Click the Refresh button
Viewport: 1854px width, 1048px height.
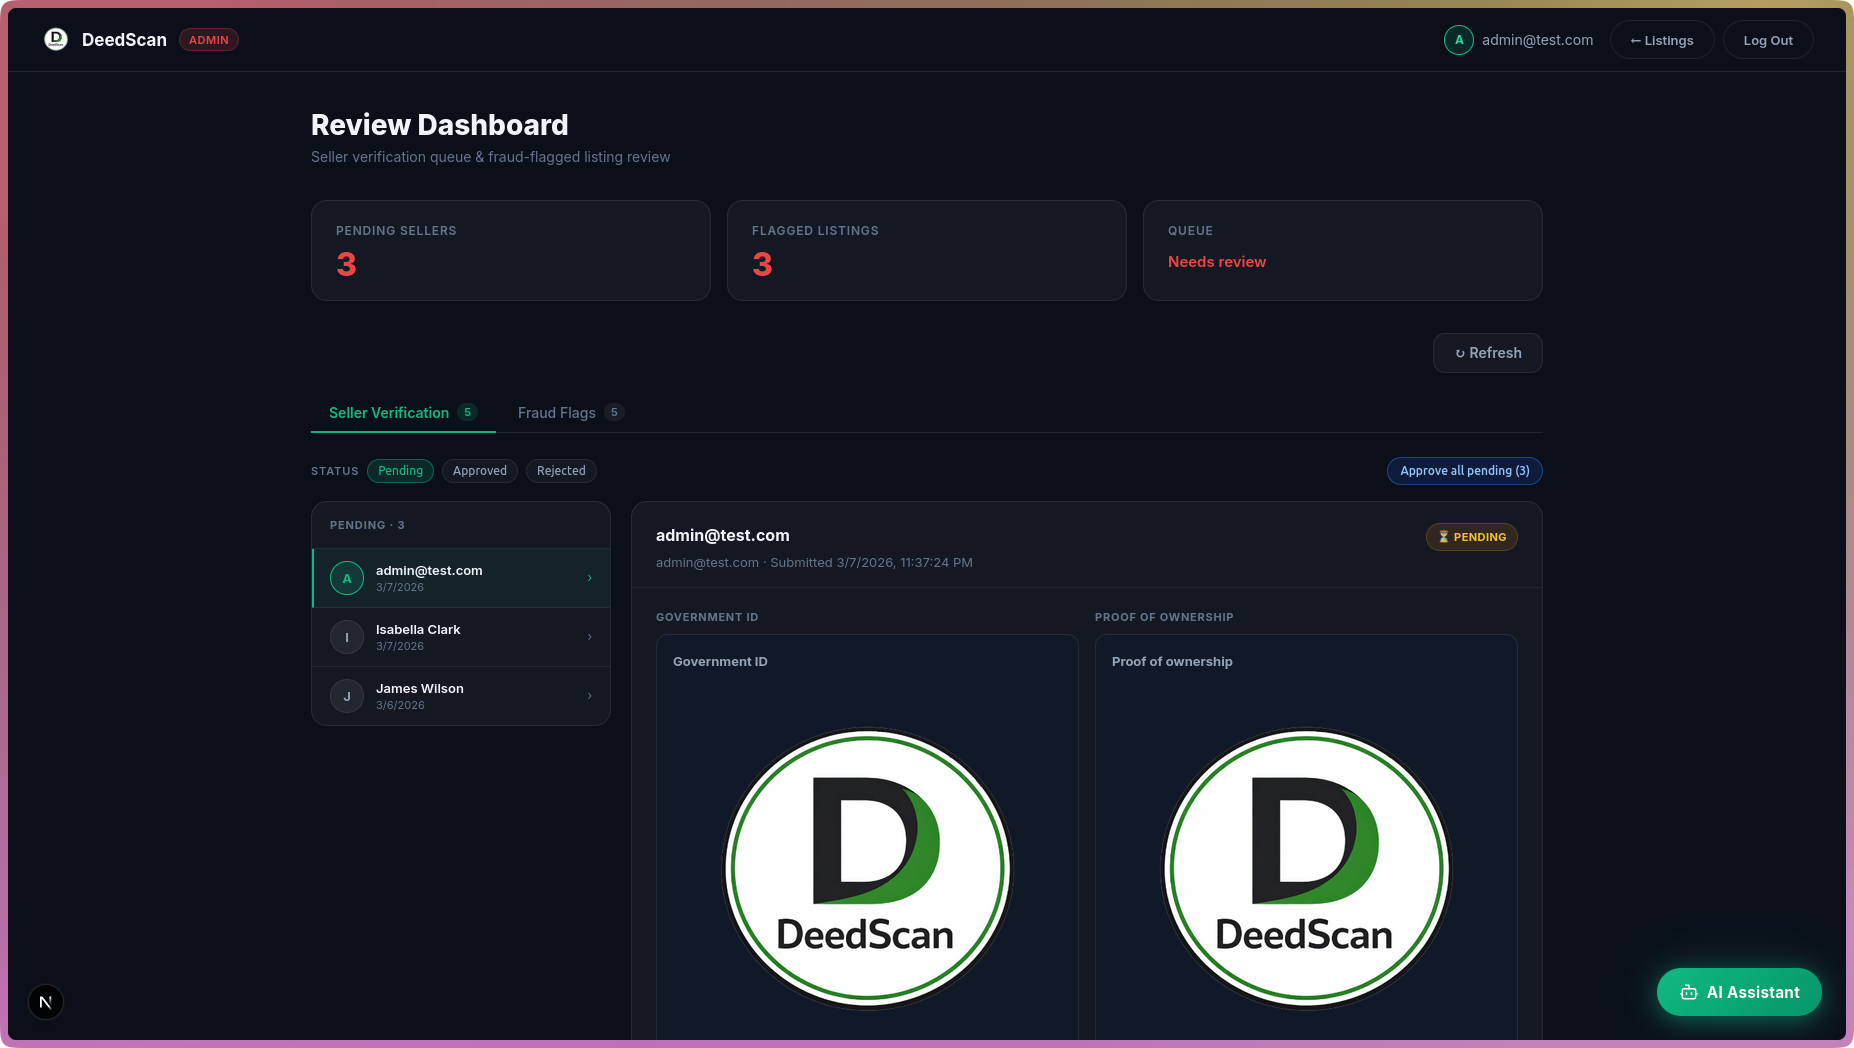point(1488,353)
